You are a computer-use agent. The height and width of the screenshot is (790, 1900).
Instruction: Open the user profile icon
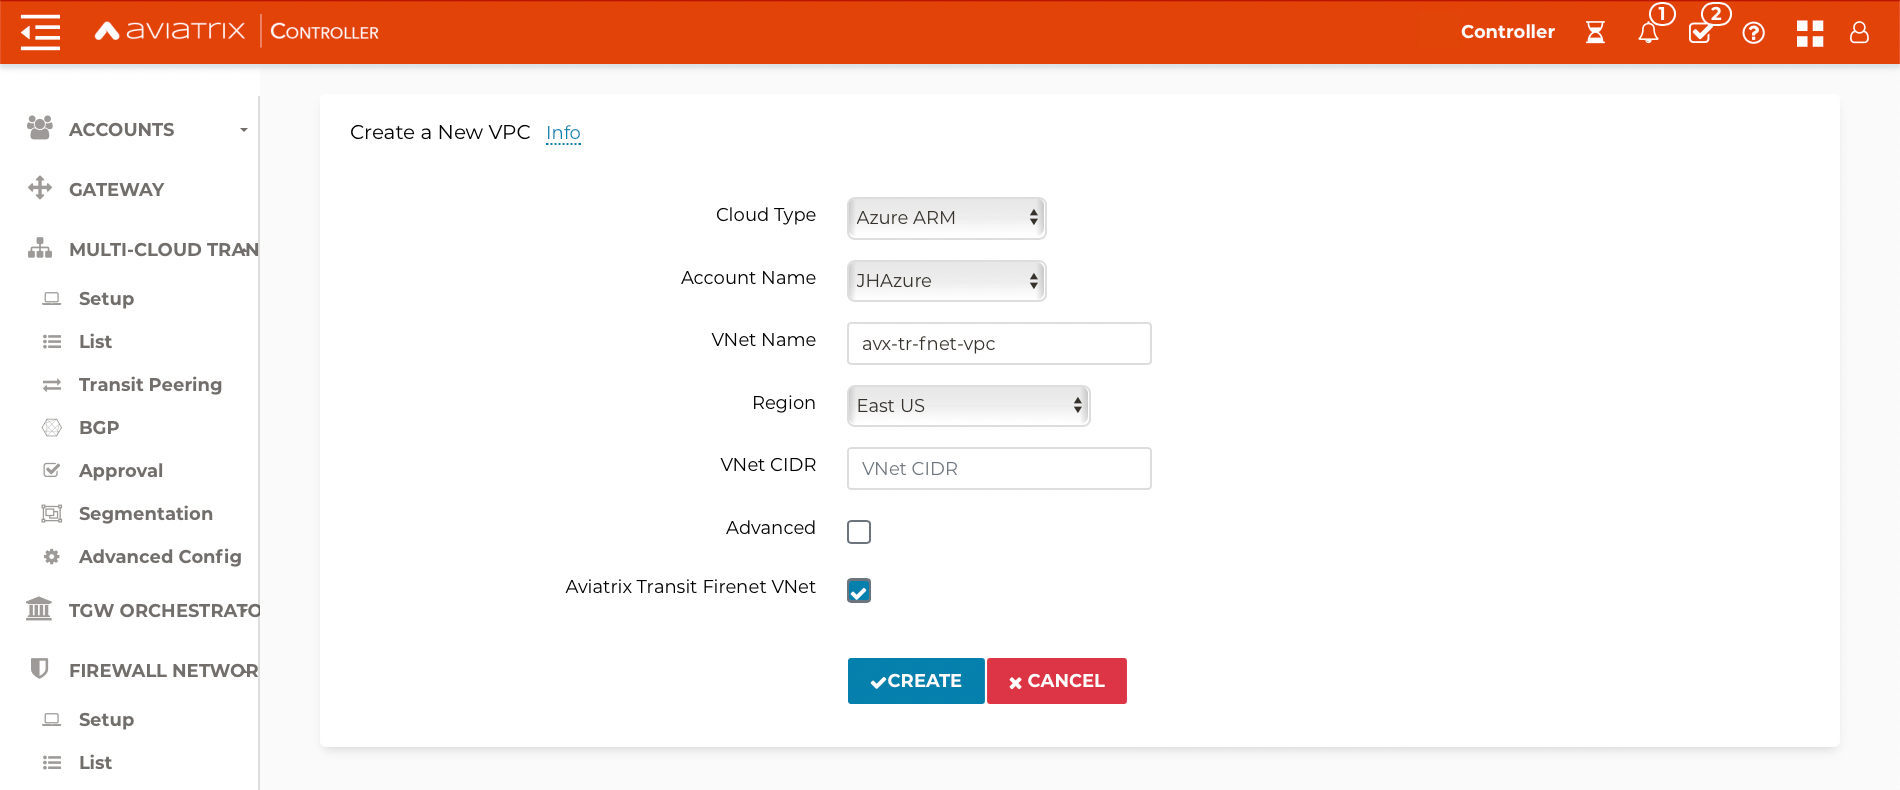[x=1859, y=32]
